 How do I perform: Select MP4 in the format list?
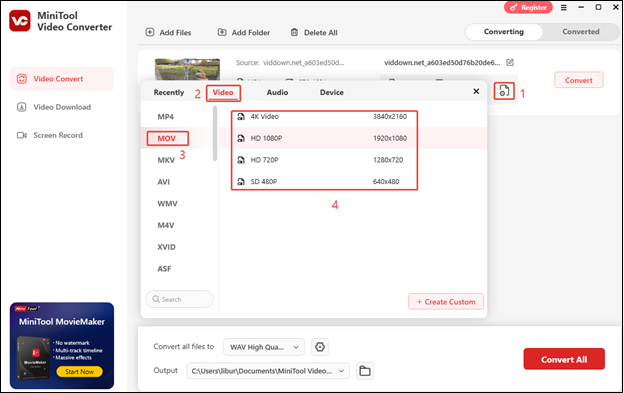(166, 117)
